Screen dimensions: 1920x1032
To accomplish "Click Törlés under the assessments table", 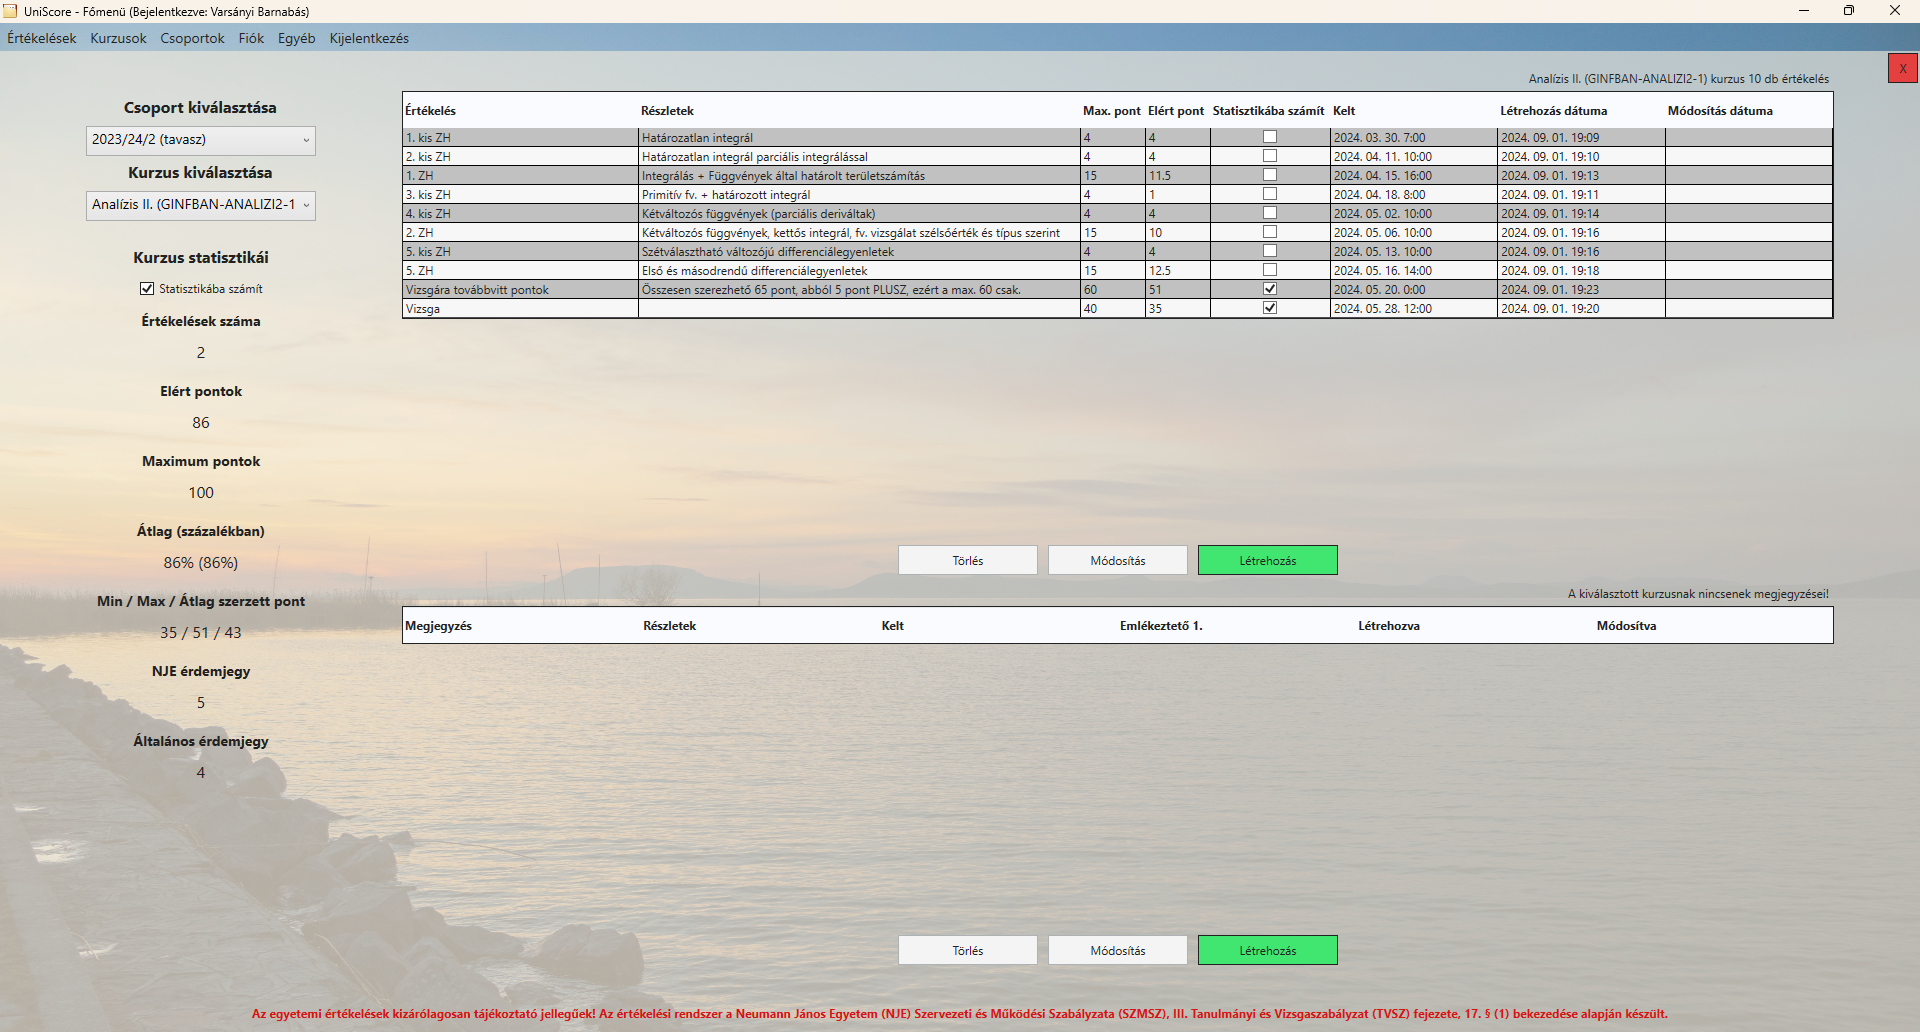I will coord(967,560).
